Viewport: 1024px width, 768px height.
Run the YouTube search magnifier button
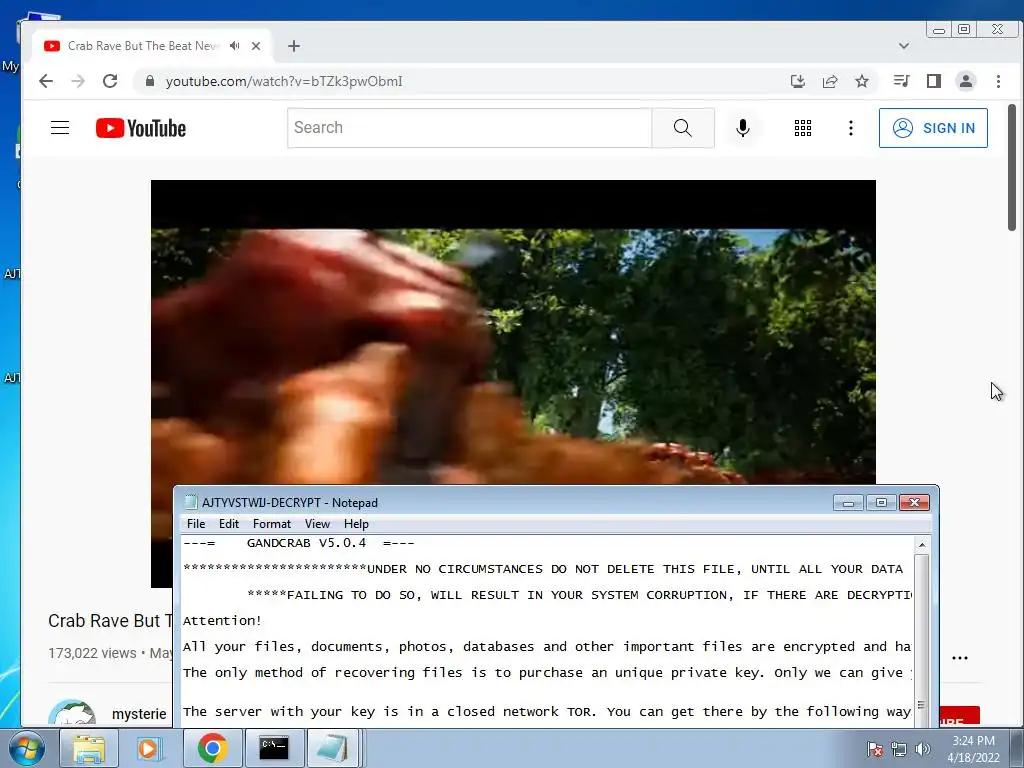point(683,128)
